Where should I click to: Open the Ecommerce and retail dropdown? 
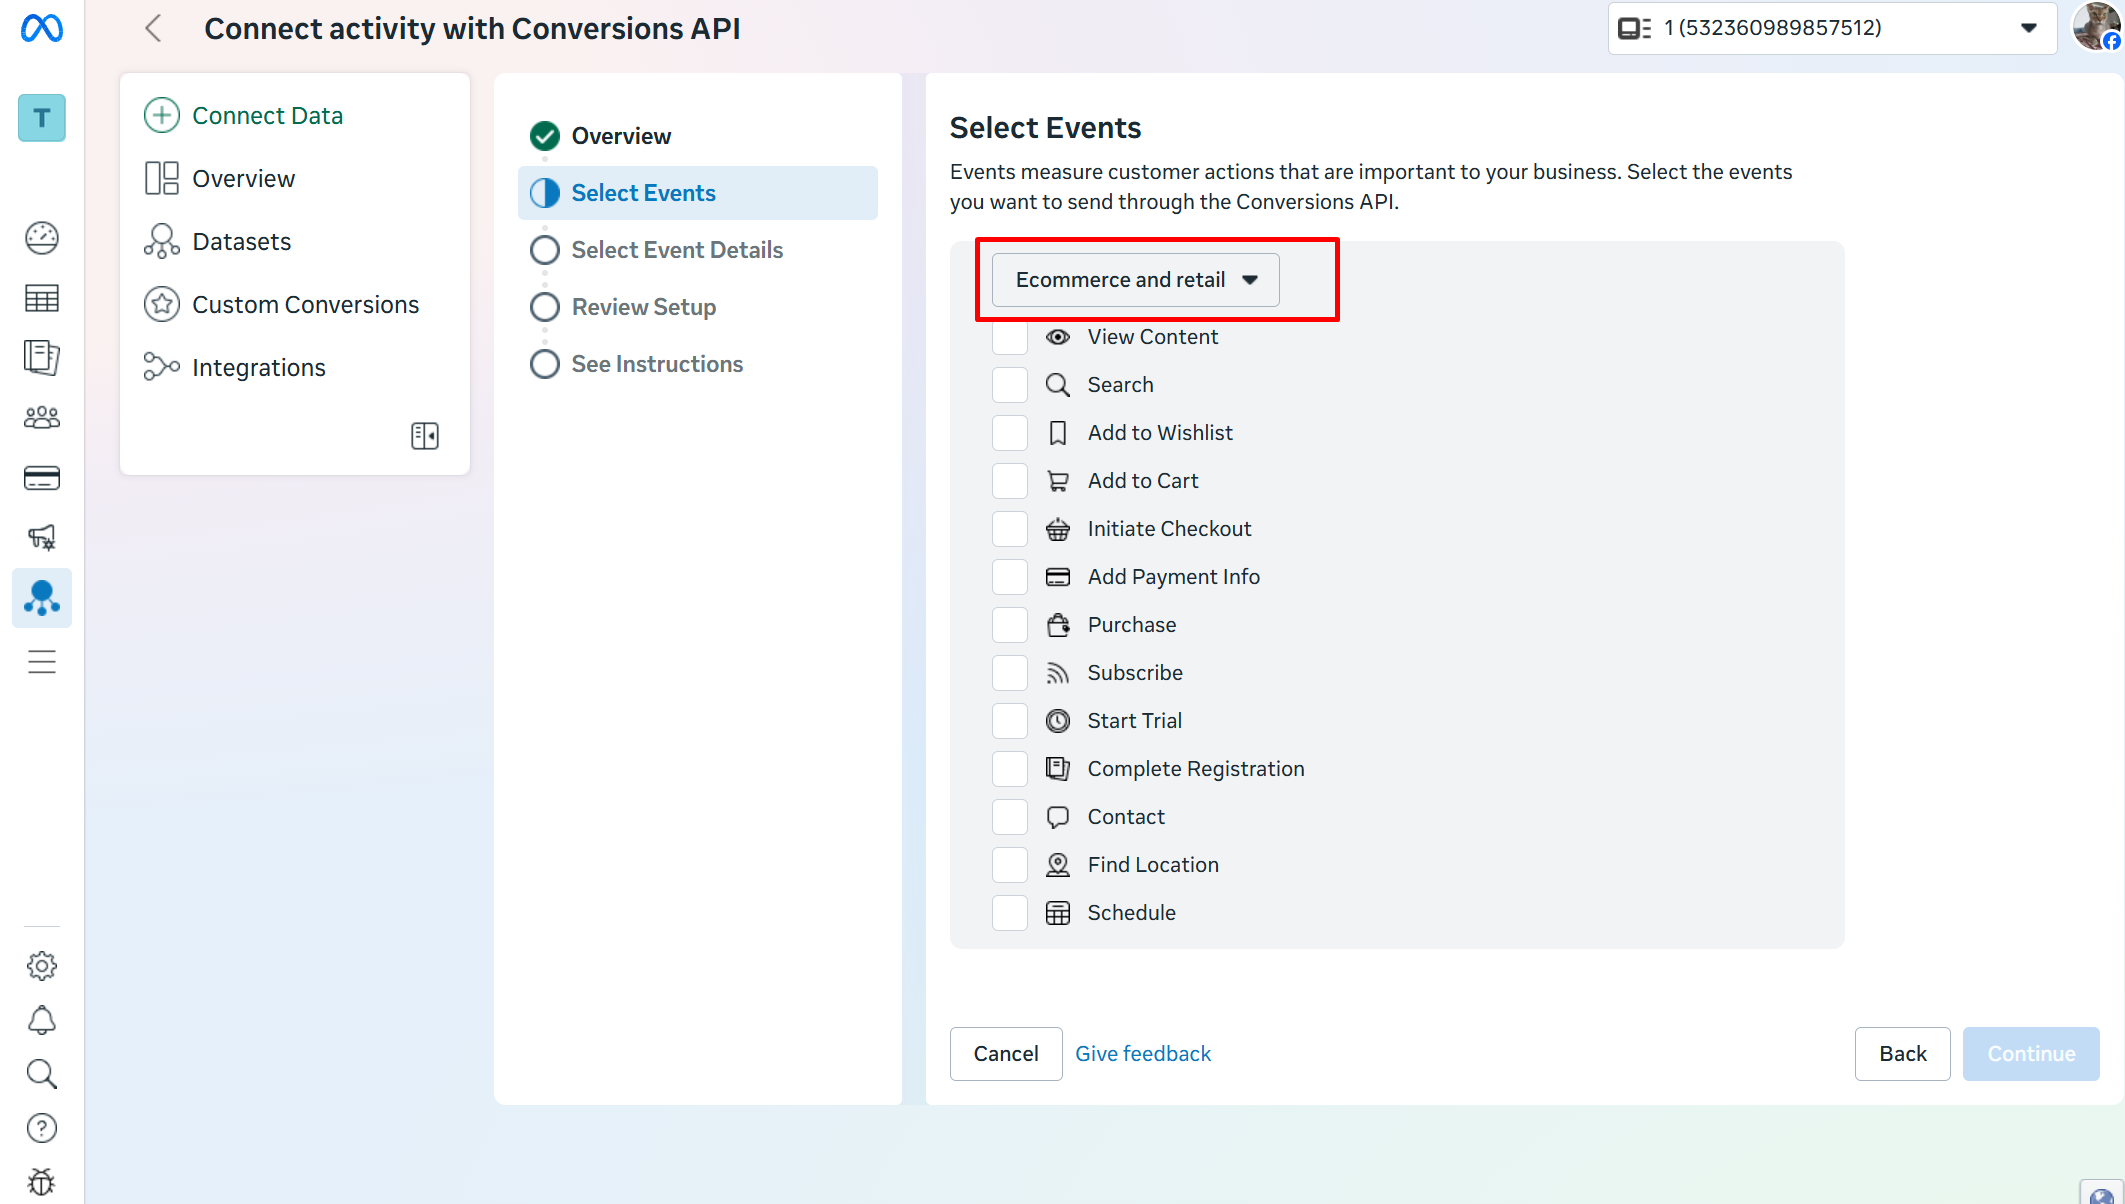(x=1135, y=280)
